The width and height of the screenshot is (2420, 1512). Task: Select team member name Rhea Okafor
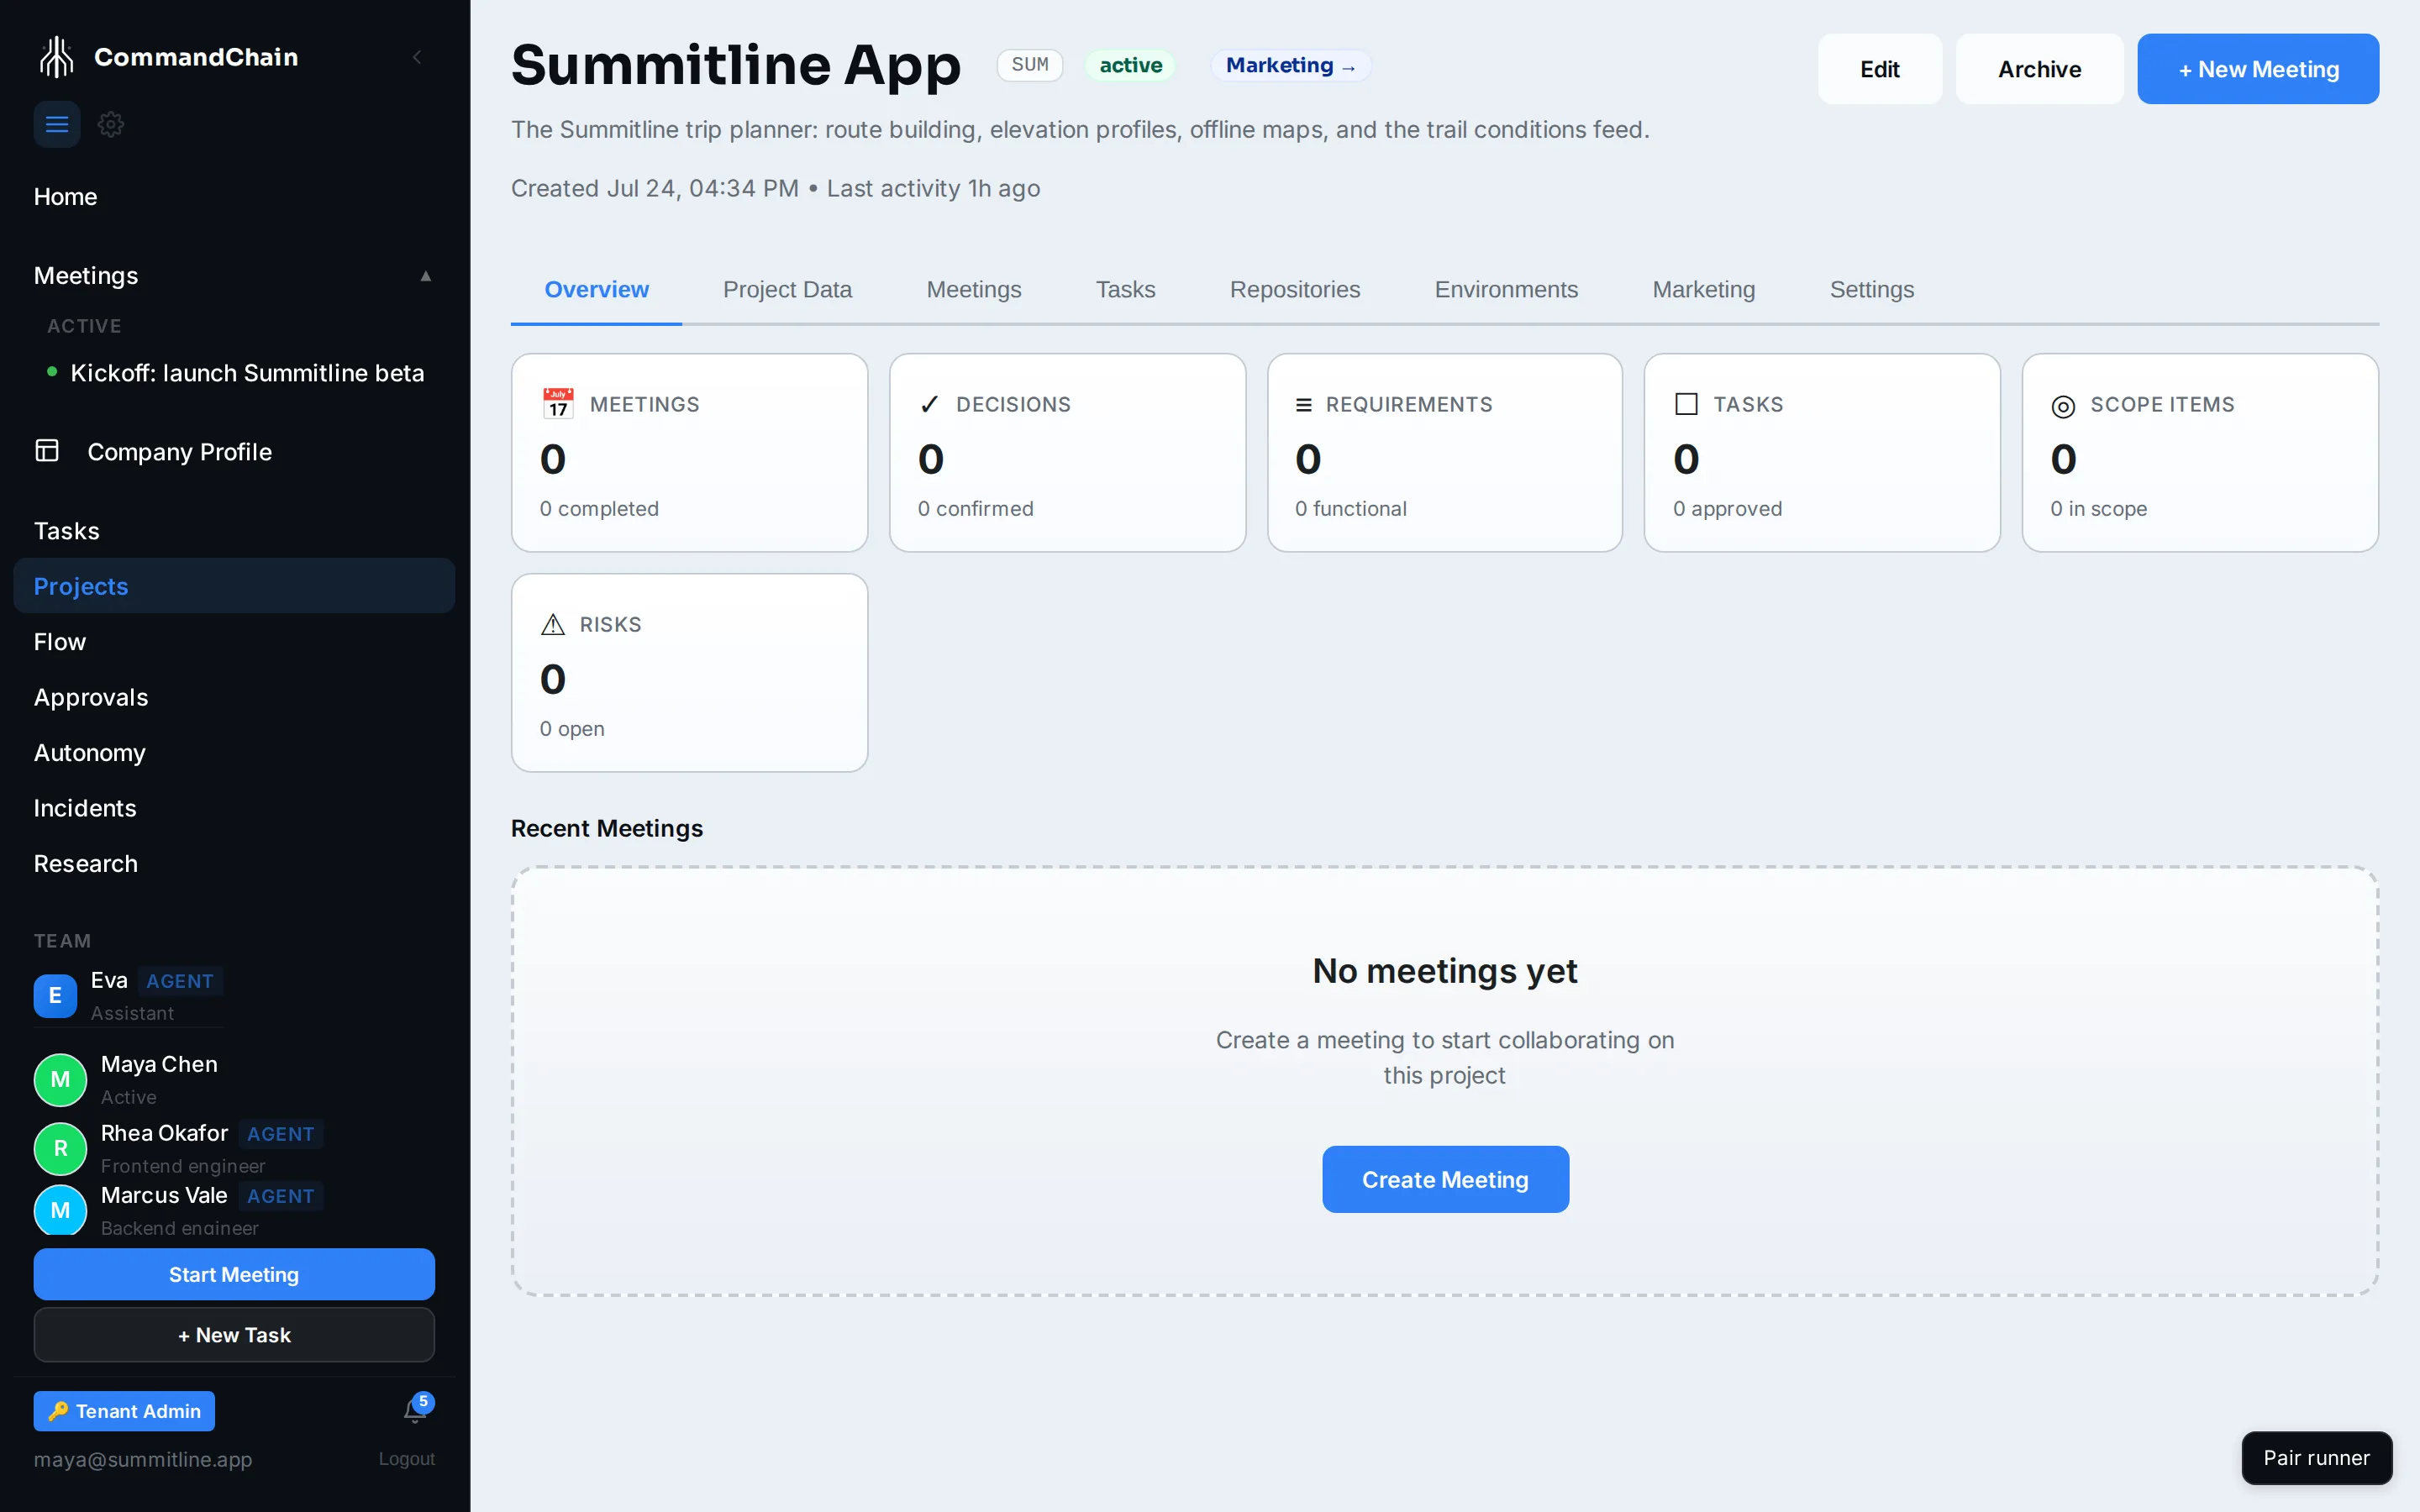point(165,1133)
